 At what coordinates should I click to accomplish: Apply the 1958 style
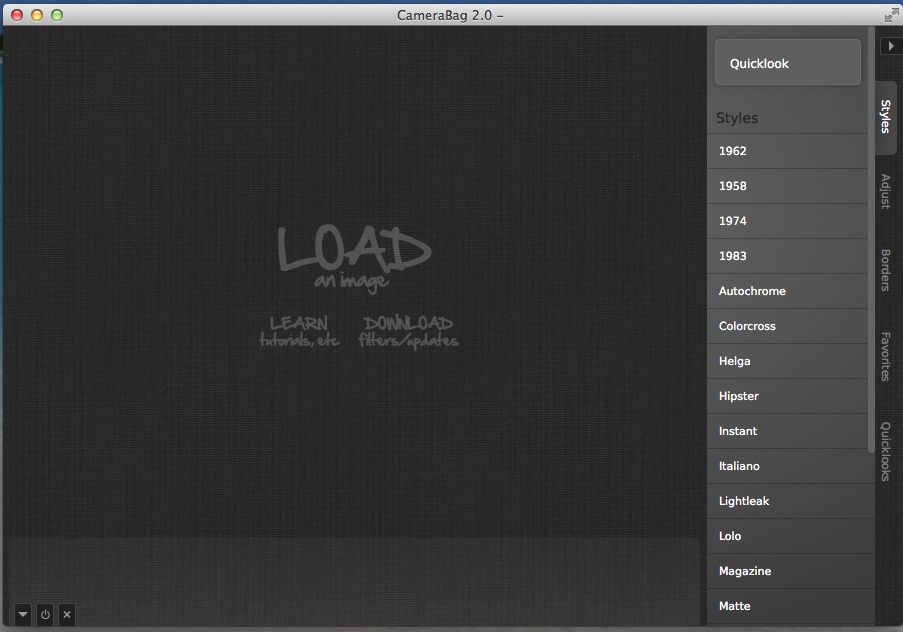point(787,186)
